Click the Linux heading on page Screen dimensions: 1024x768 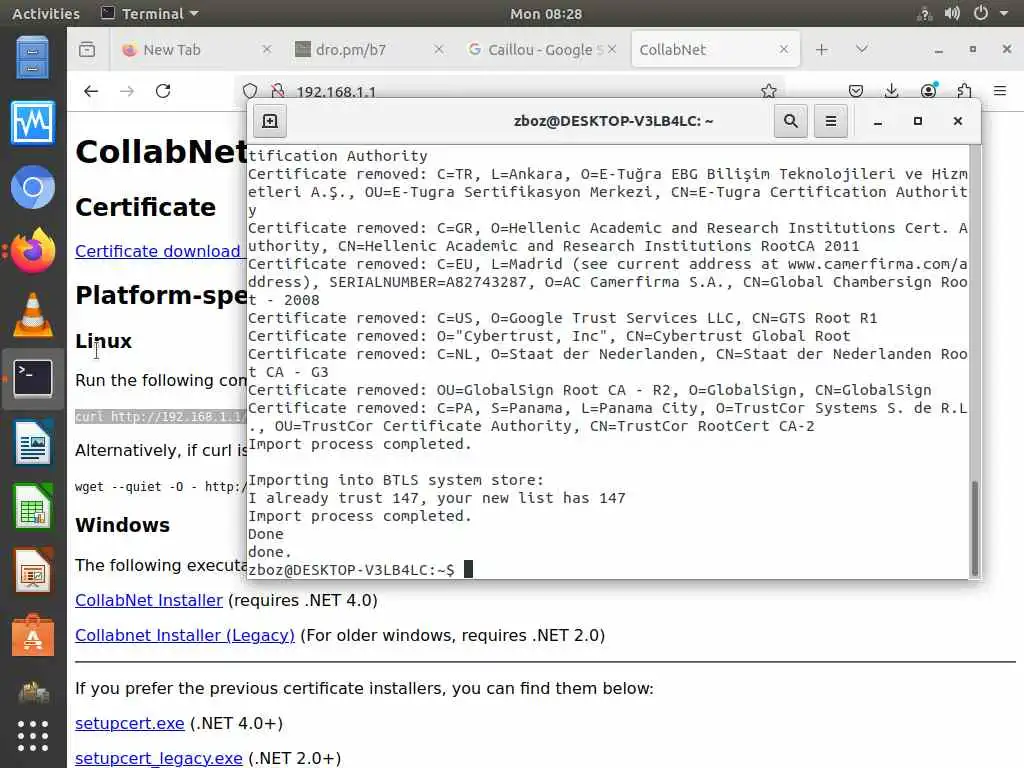click(x=103, y=341)
